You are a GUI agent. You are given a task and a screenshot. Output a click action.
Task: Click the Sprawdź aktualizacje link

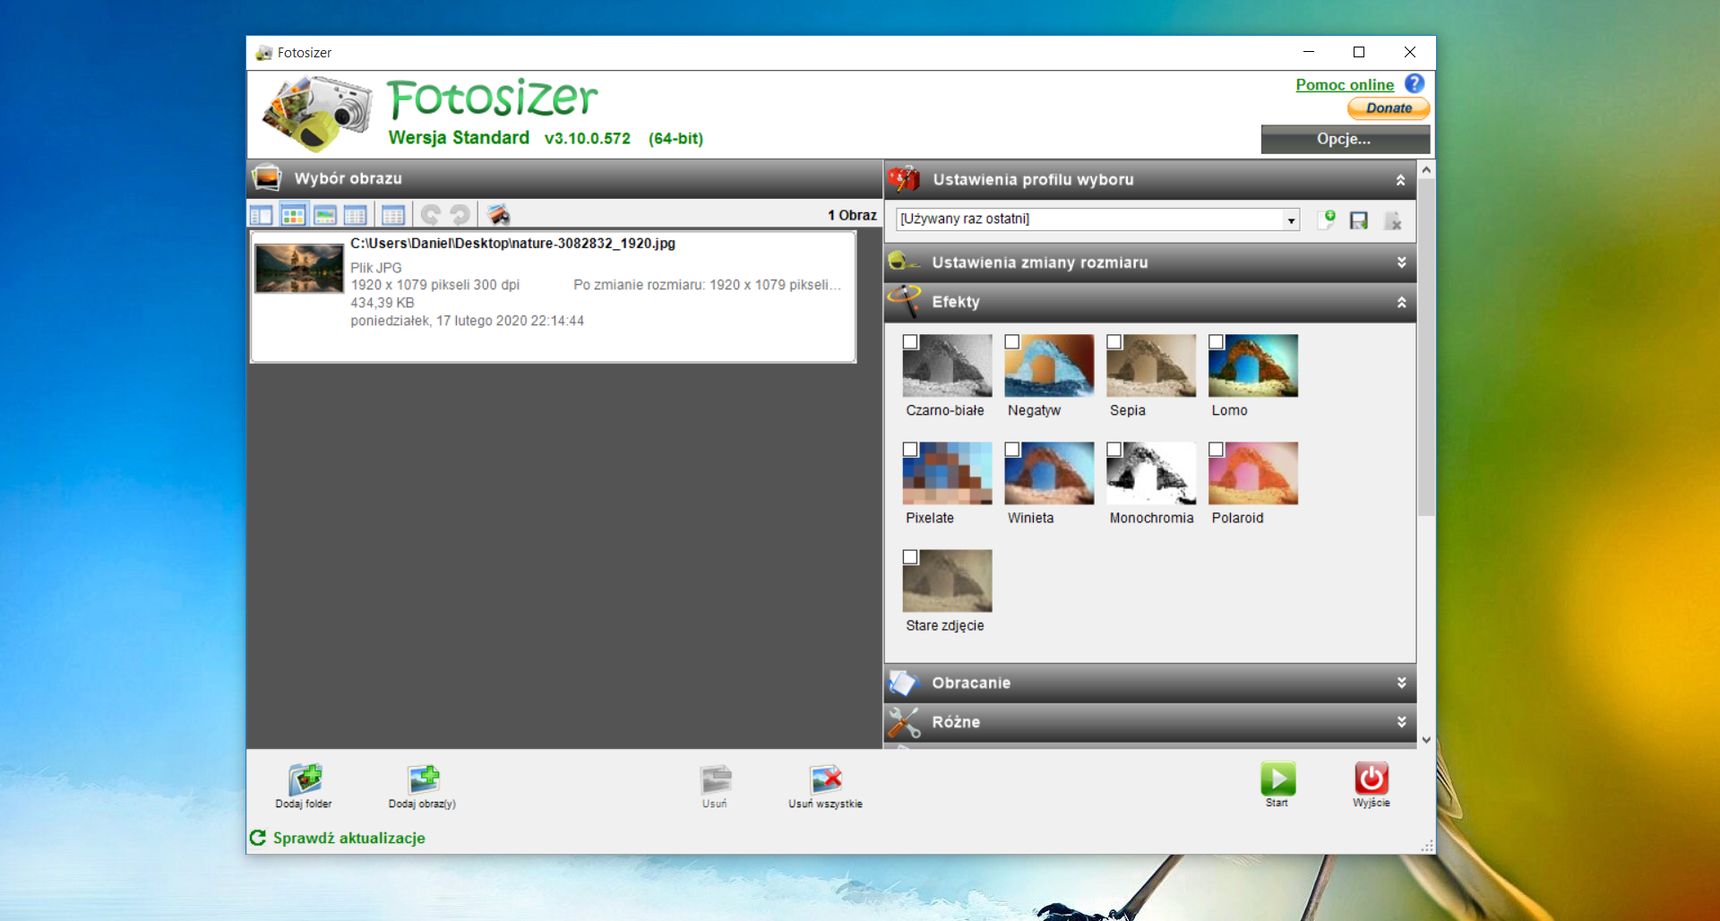coord(349,838)
